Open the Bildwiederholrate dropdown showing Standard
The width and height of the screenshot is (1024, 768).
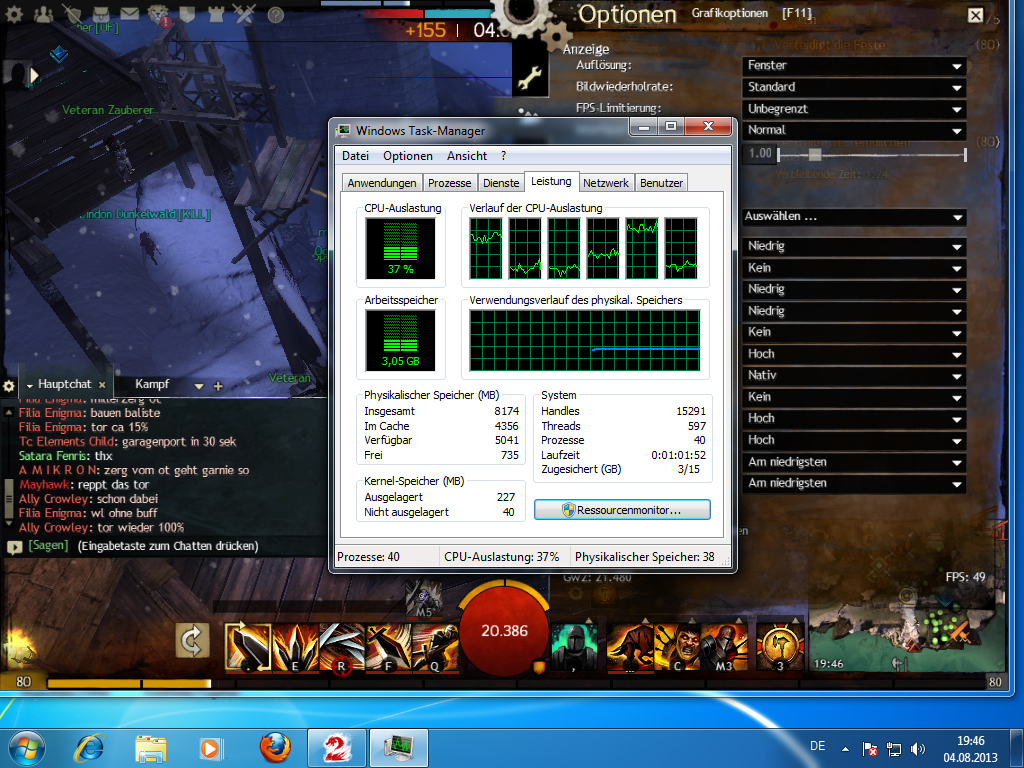pos(854,87)
